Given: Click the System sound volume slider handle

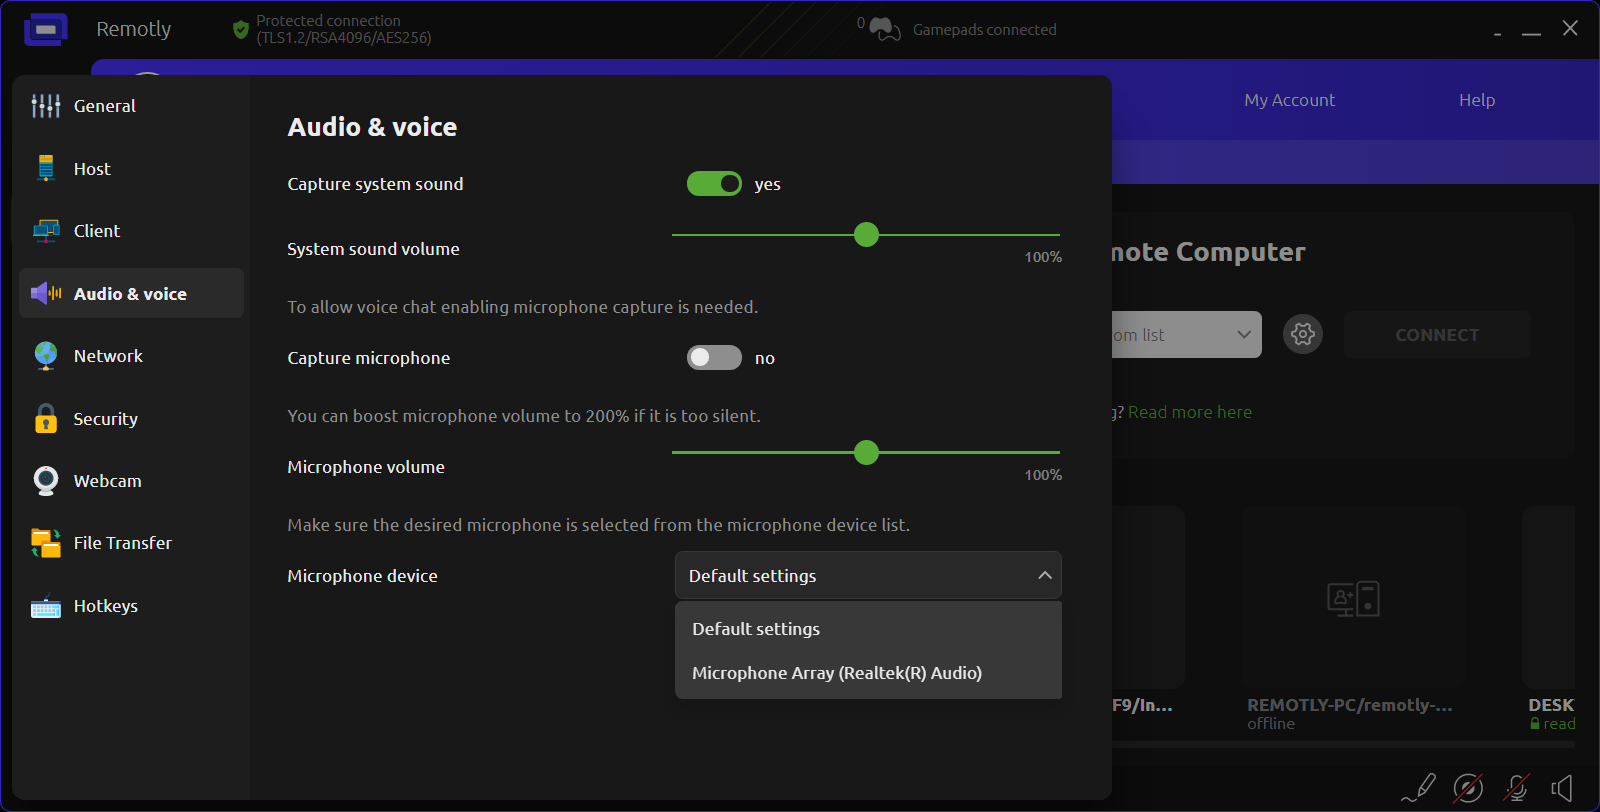Looking at the screenshot, I should click(x=866, y=235).
